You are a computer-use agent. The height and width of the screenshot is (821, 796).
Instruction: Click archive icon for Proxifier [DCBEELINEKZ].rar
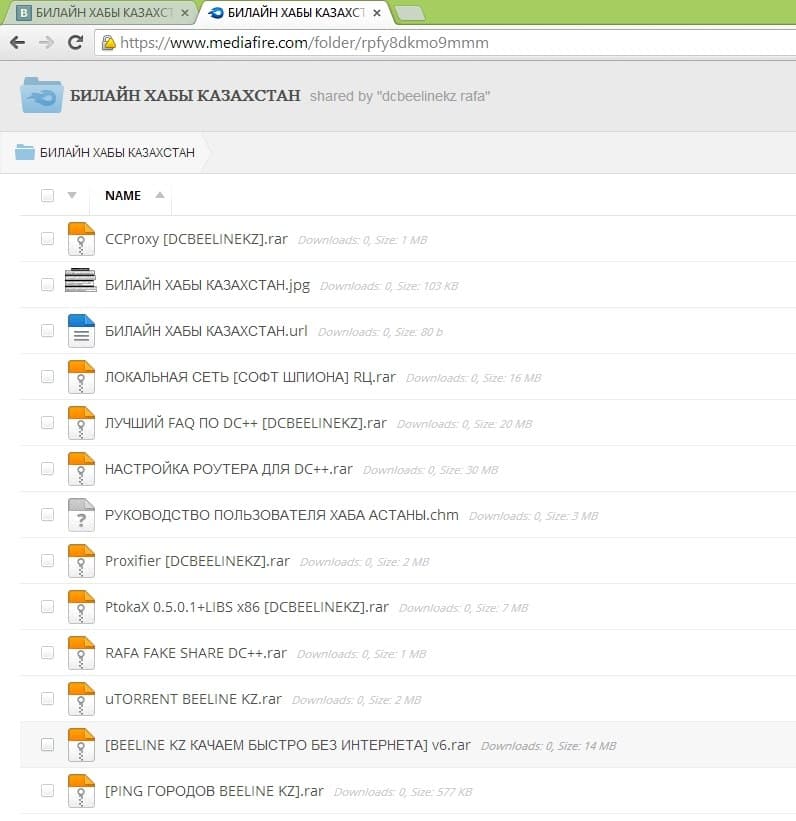coord(81,561)
